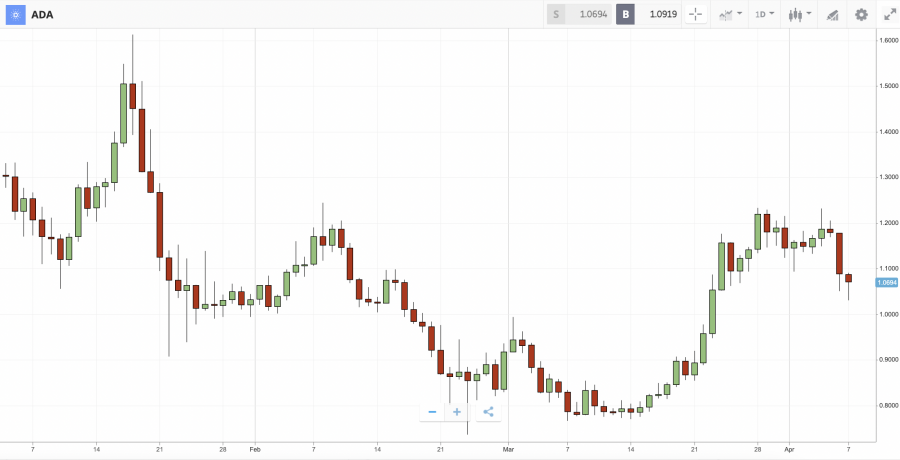
Task: Click the 1.0000 price axis label
Action: coord(889,314)
